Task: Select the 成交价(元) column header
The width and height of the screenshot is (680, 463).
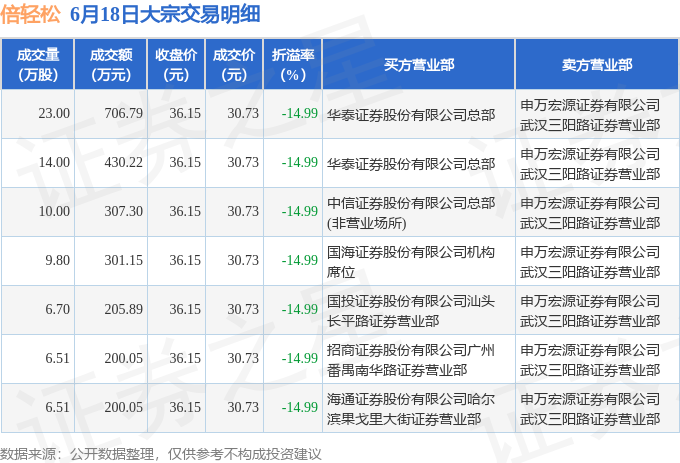Action: (x=234, y=65)
